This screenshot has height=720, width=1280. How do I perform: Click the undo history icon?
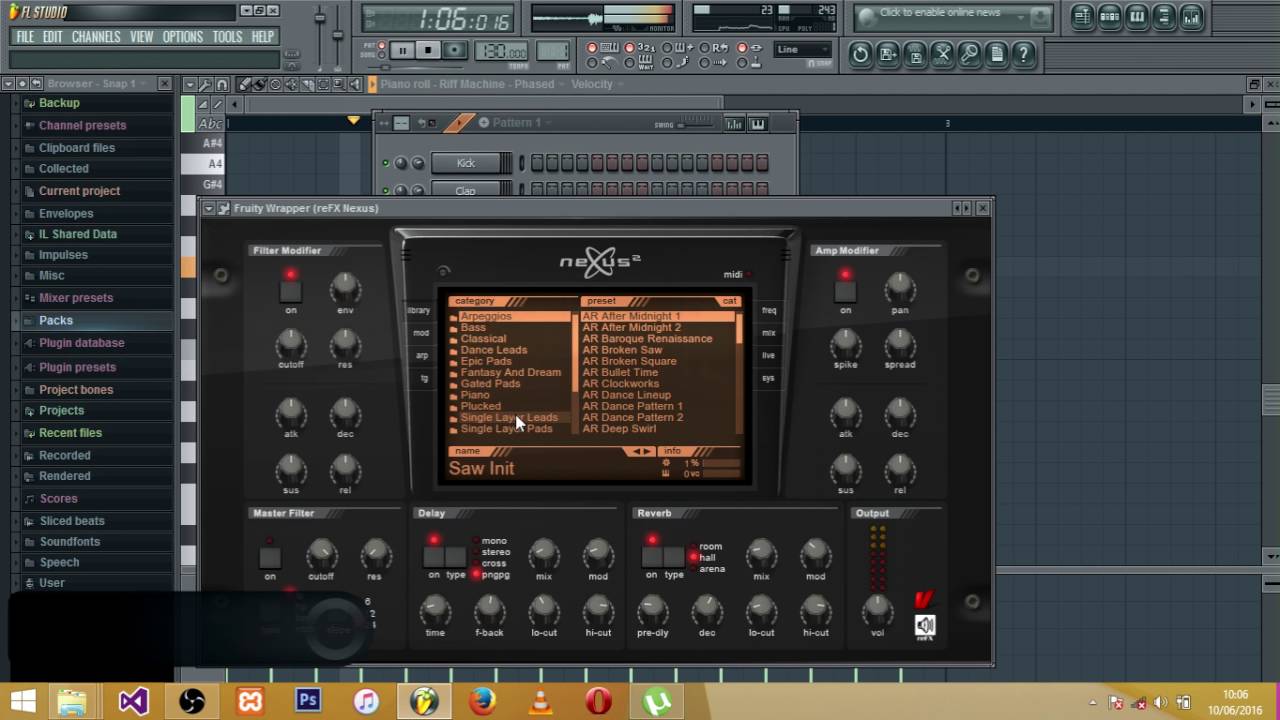click(x=860, y=54)
